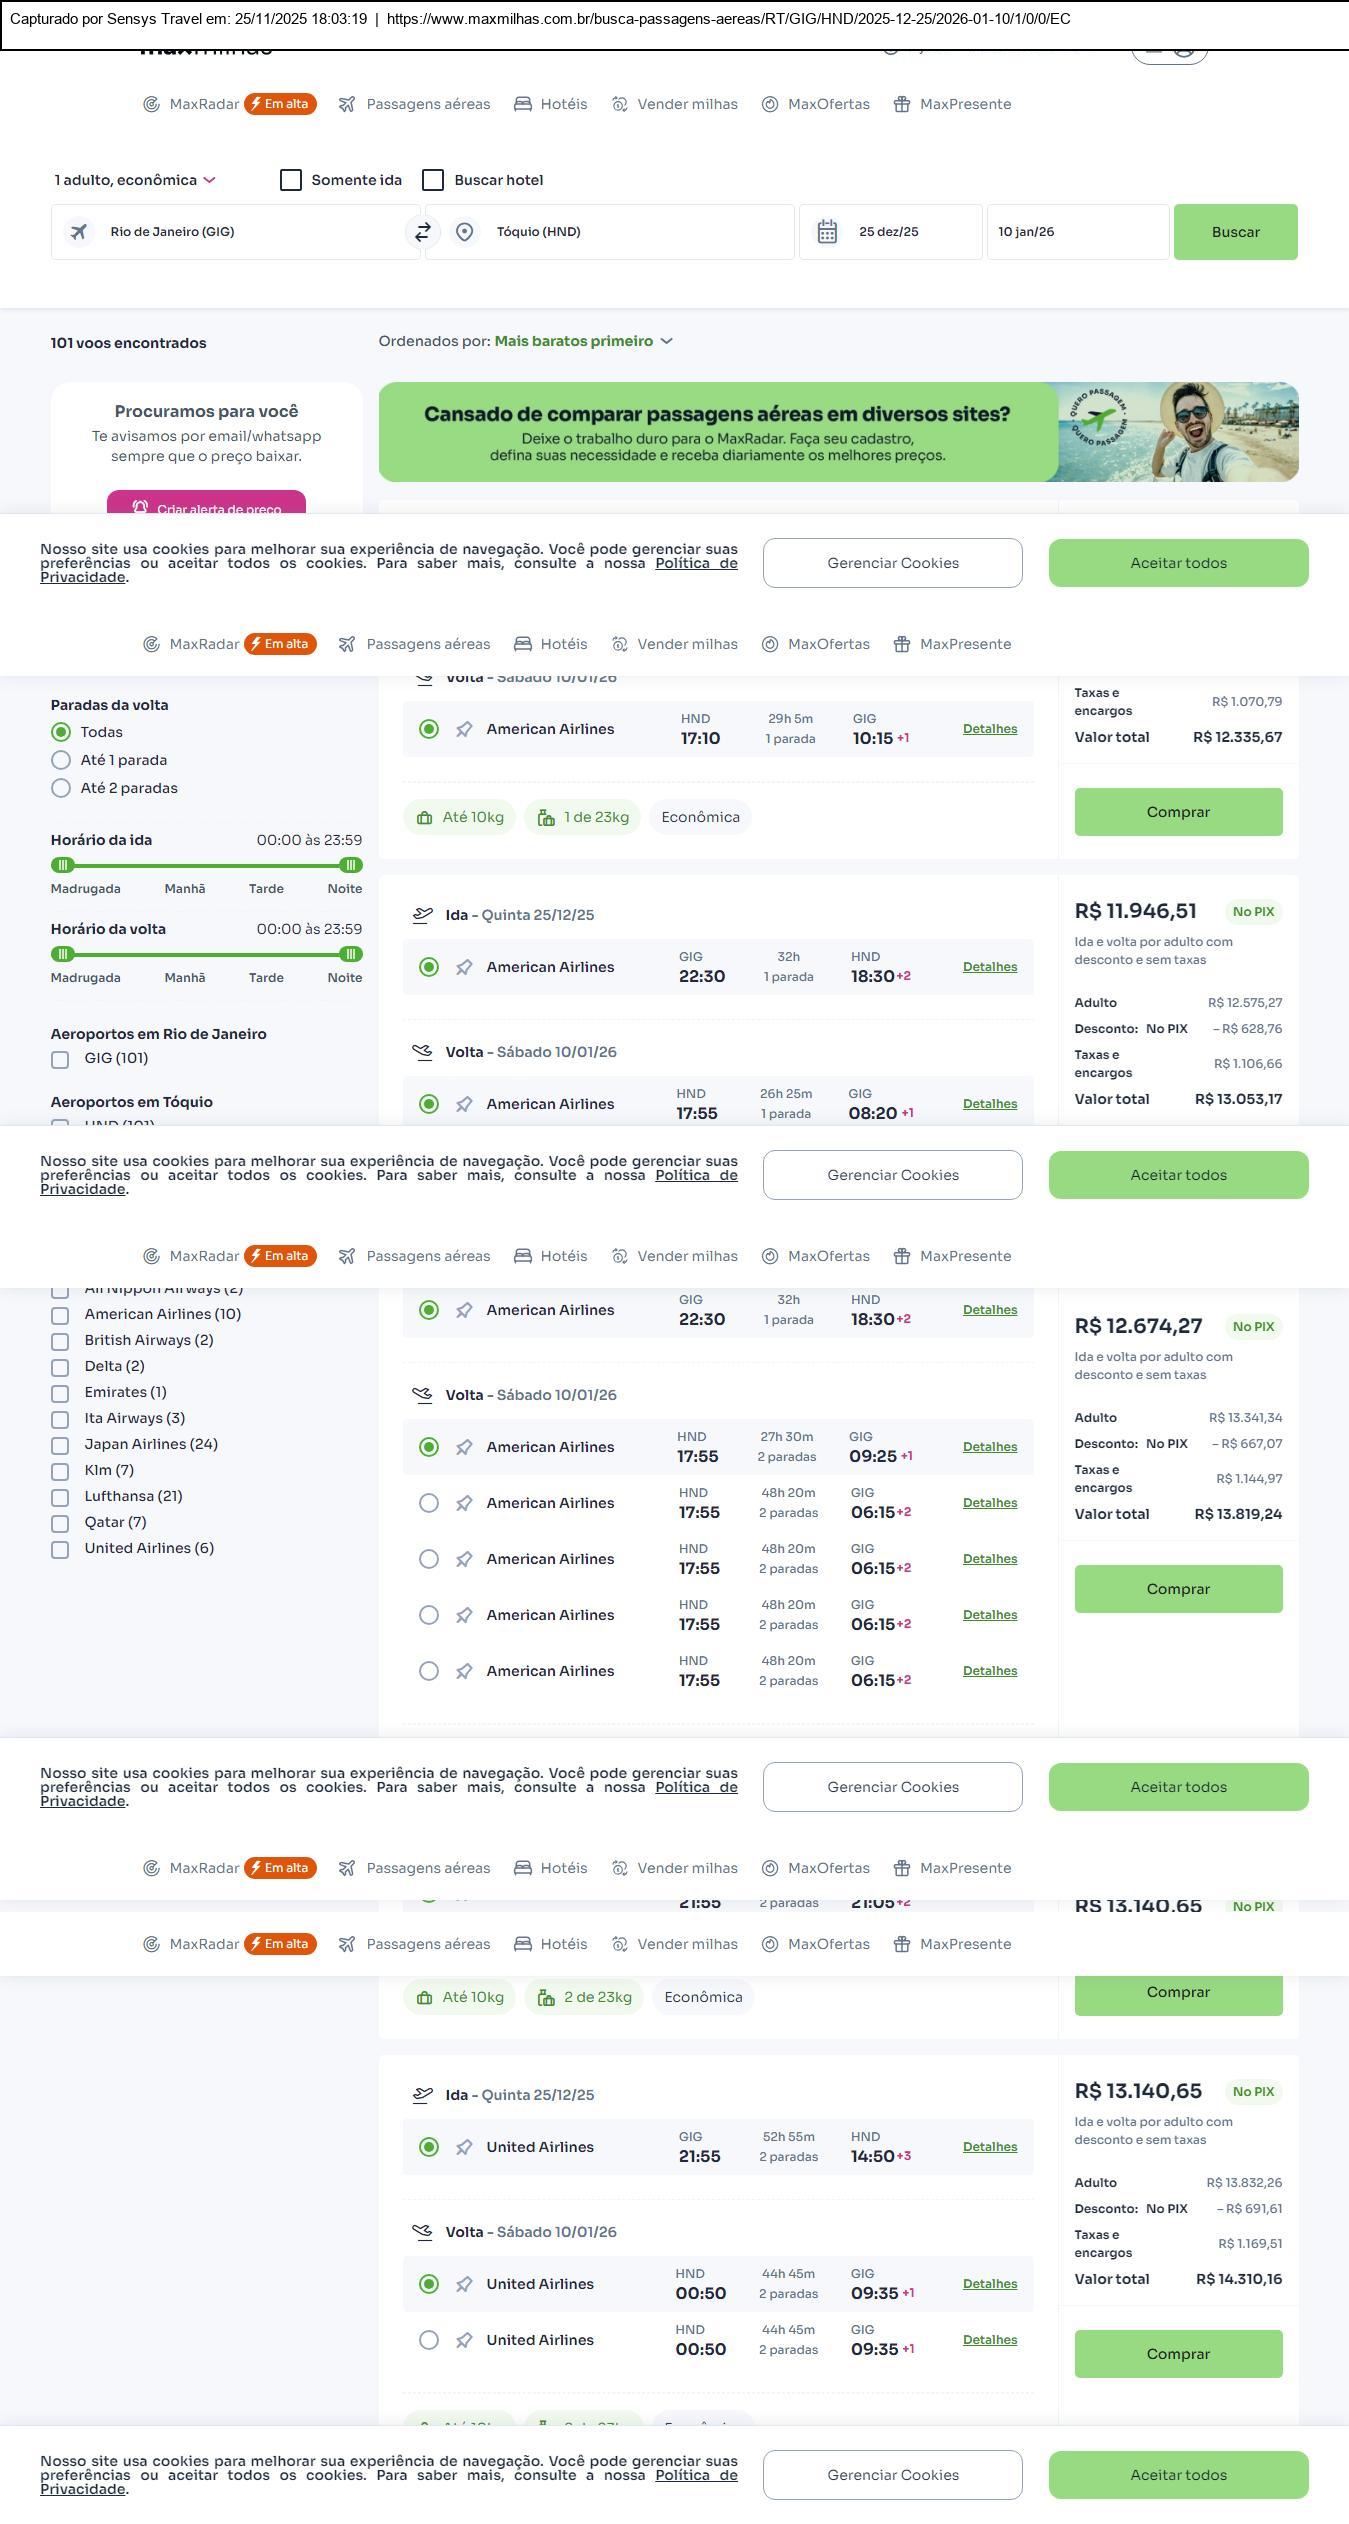Select Até 1 parada for the return
Viewport: 1349px width, 2524px height.
pyautogui.click(x=61, y=760)
